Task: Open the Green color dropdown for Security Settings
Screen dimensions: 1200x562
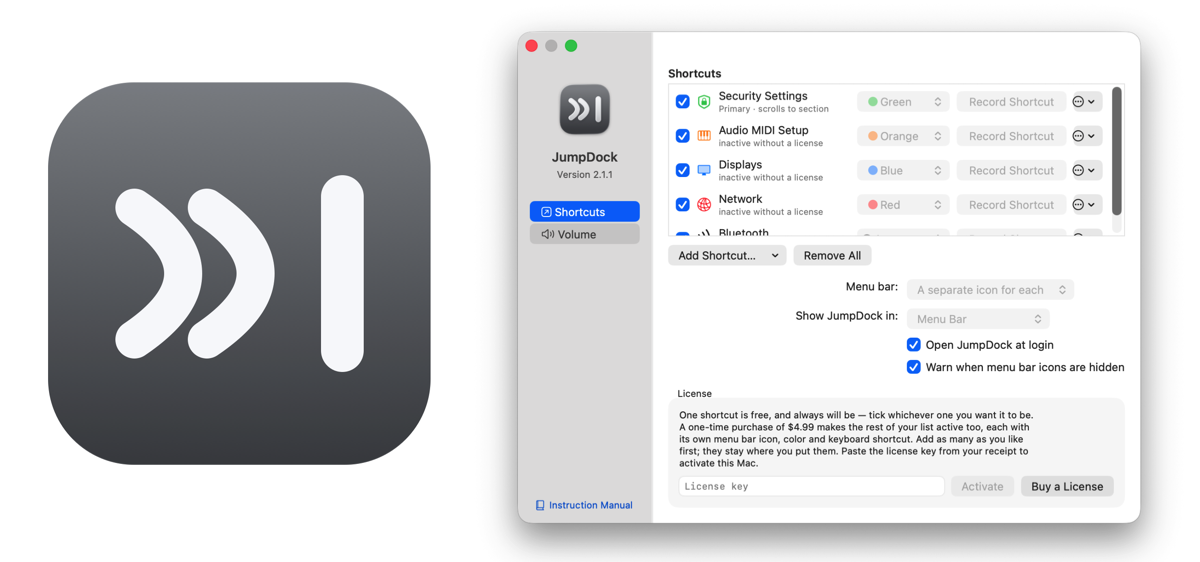Action: tap(903, 102)
